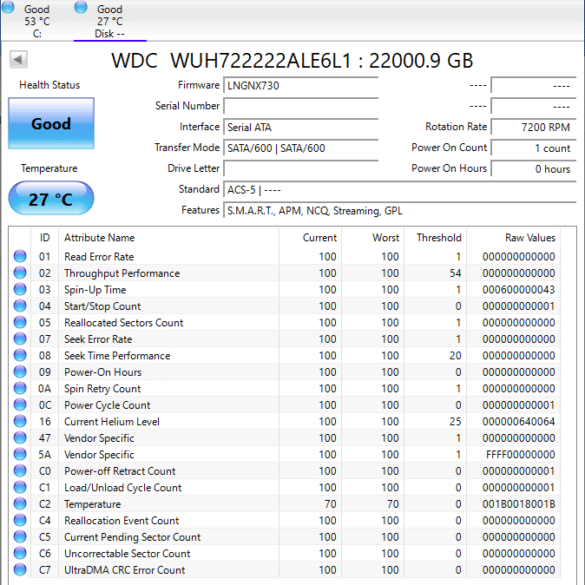Select Temperature raw value 001B0018001B
Screen dimensions: 585x585
(519, 504)
